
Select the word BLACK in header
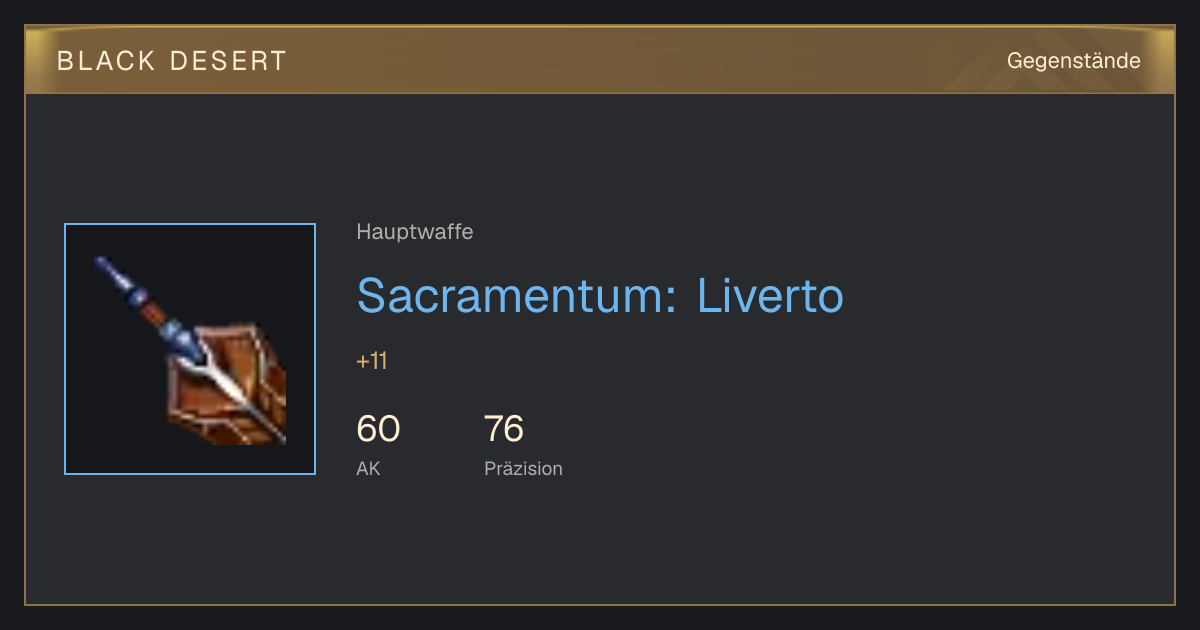pos(106,61)
